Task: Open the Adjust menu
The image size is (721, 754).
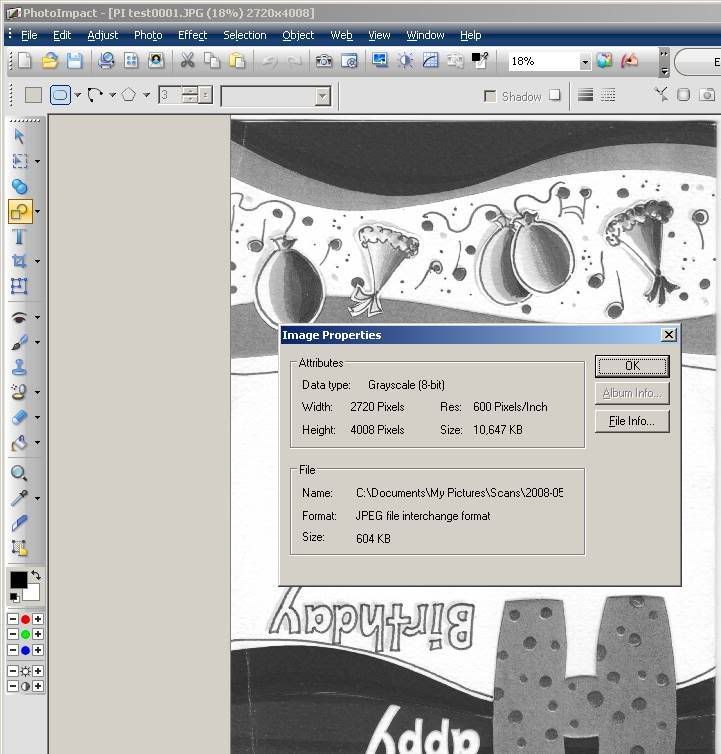Action: coord(102,35)
